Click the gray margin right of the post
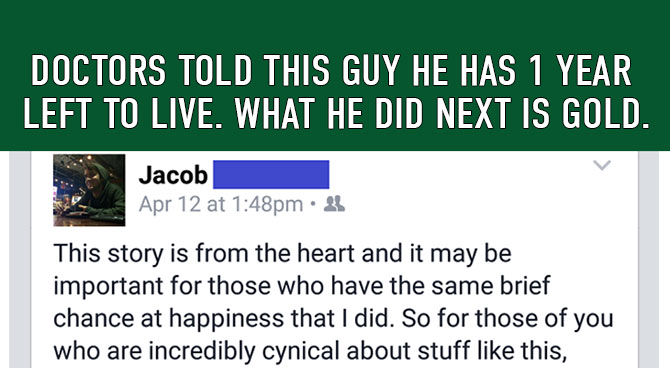670x368 pixels. [x=649, y=259]
